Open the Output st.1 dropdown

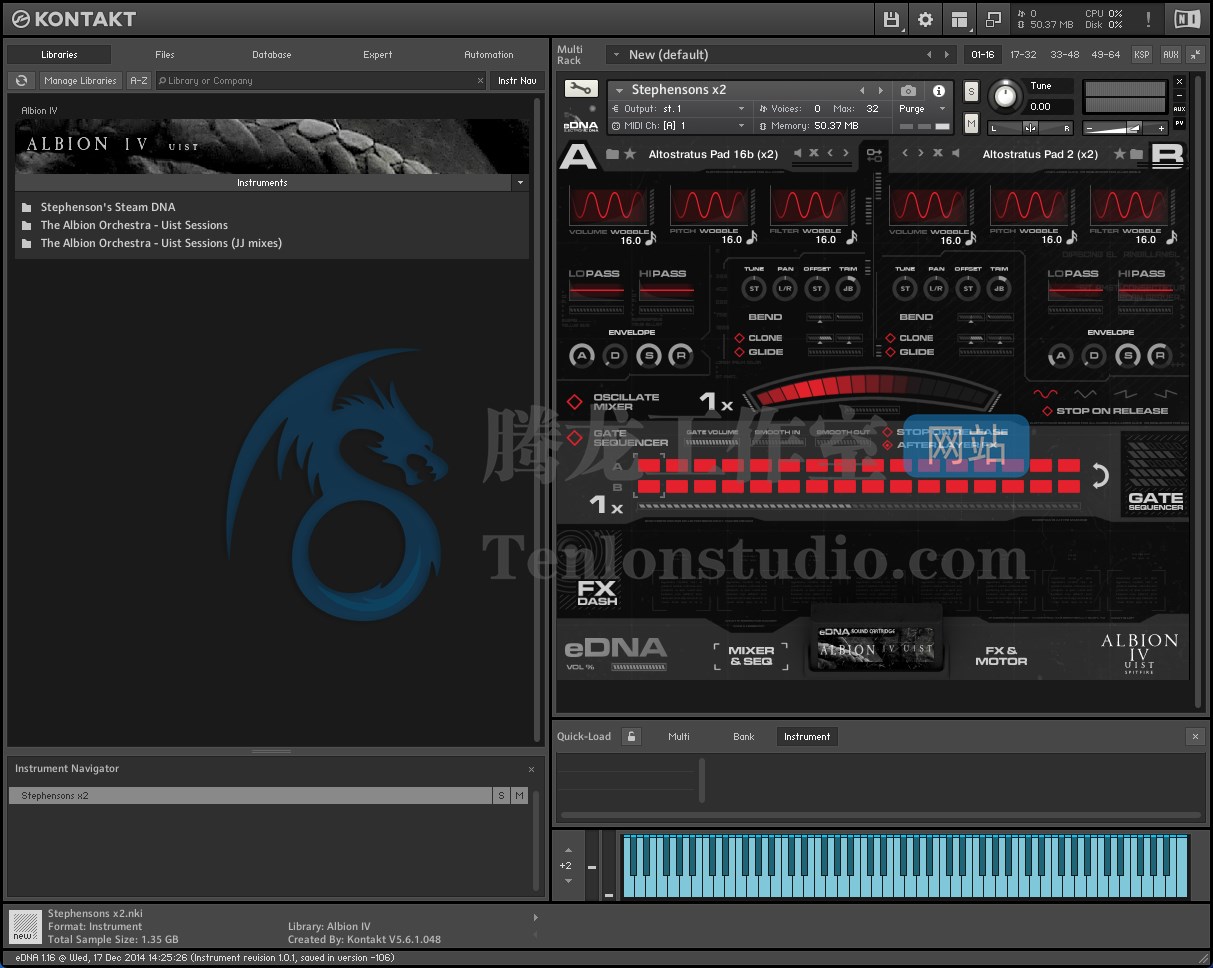pos(680,108)
